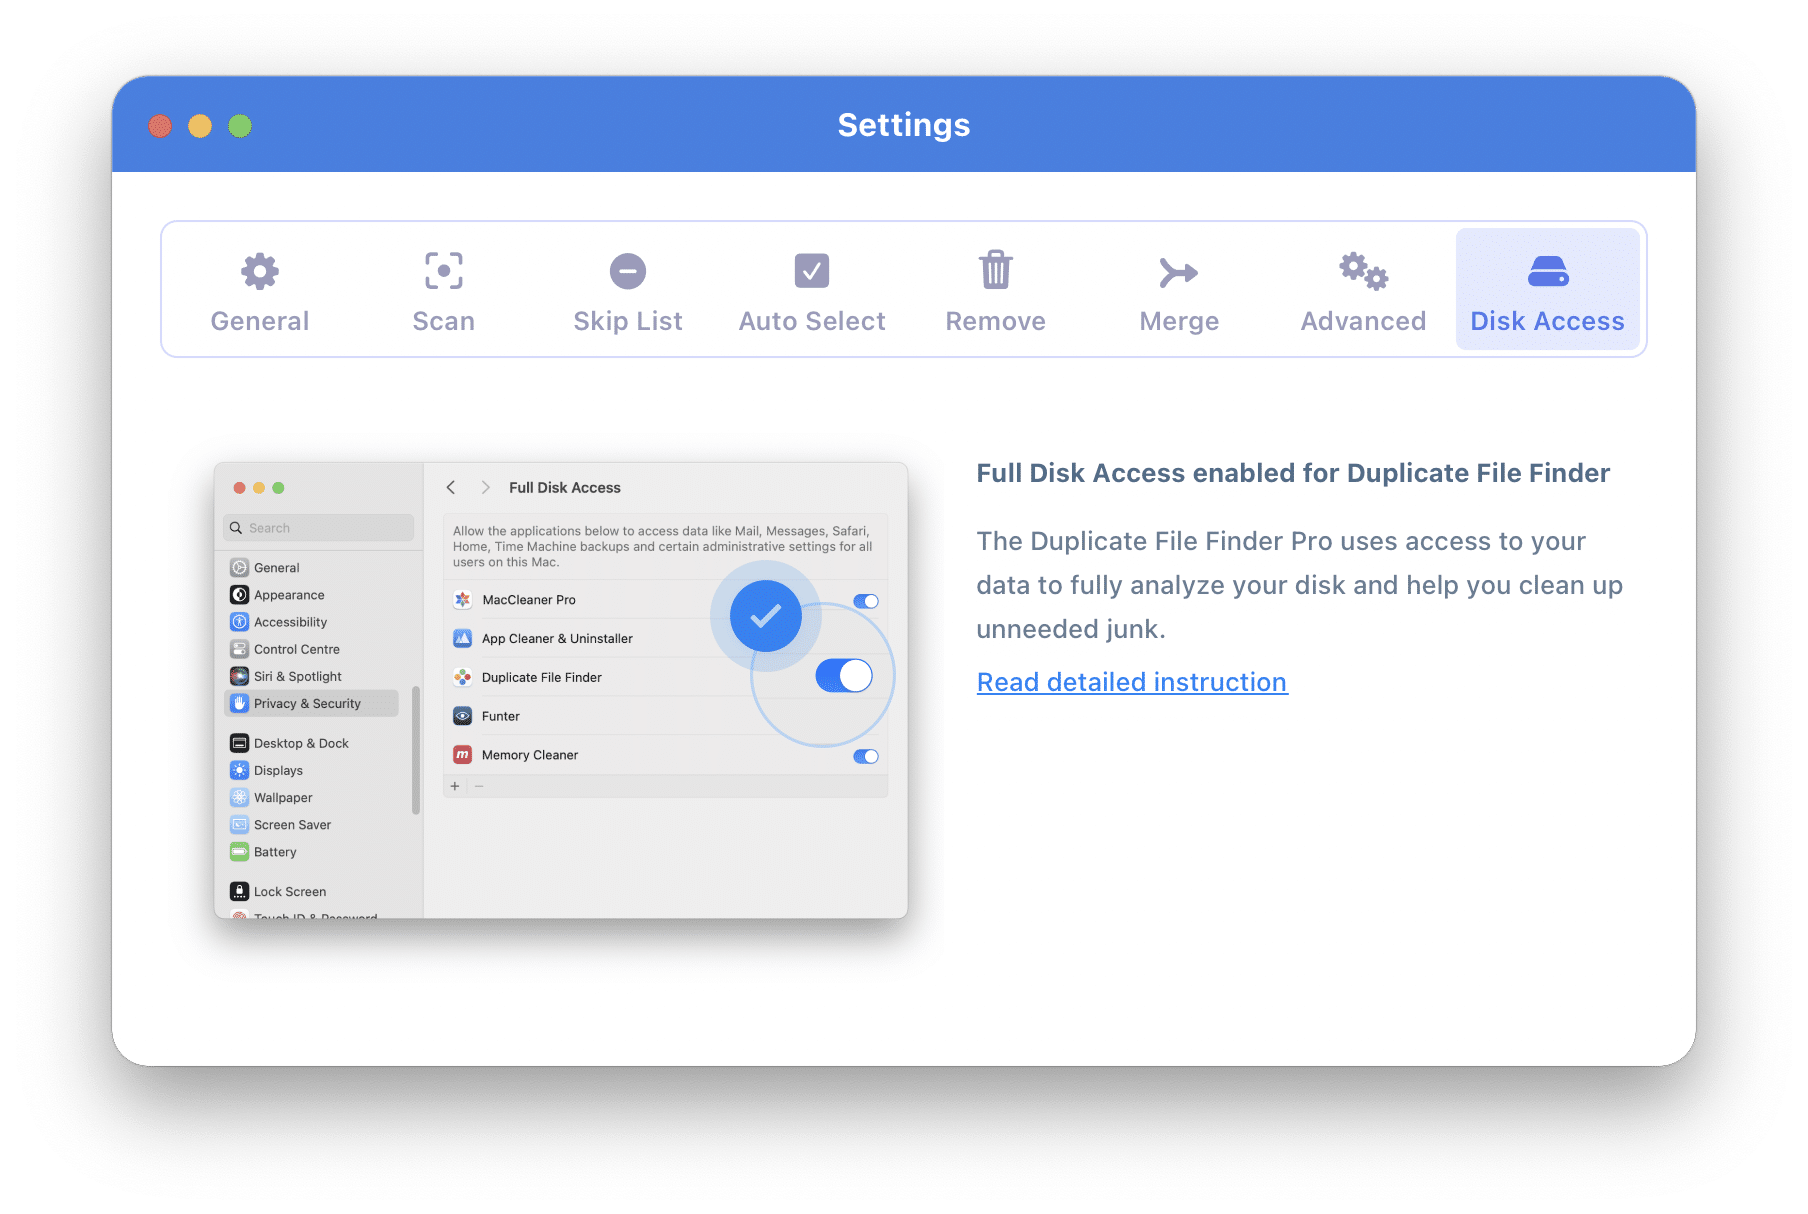The height and width of the screenshot is (1214, 1808).
Task: Toggle the Duplicate File Finder switch
Action: click(x=844, y=676)
